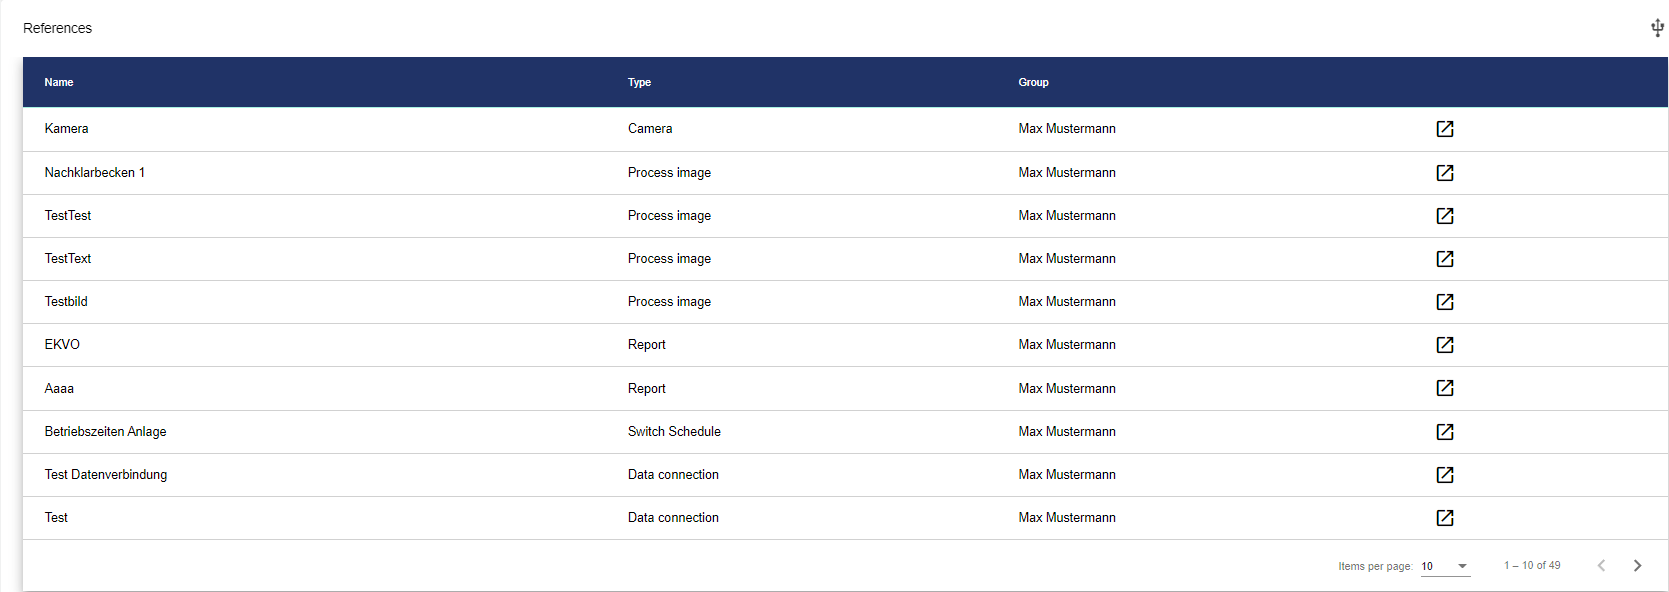Go to the next page of references
This screenshot has width=1669, height=592.
pyautogui.click(x=1637, y=566)
